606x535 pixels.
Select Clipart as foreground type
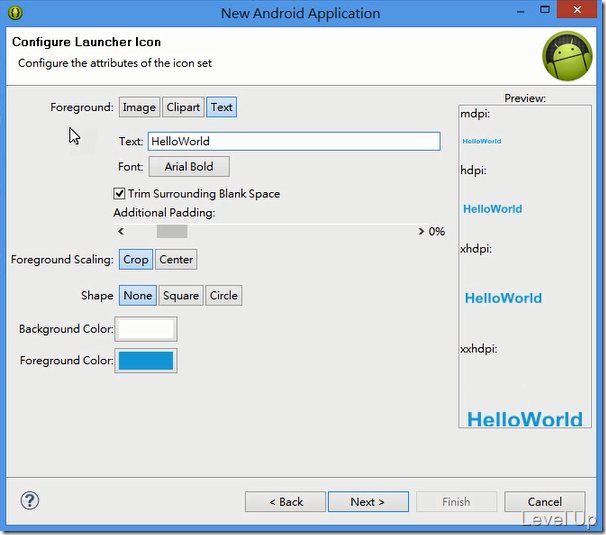coord(183,107)
